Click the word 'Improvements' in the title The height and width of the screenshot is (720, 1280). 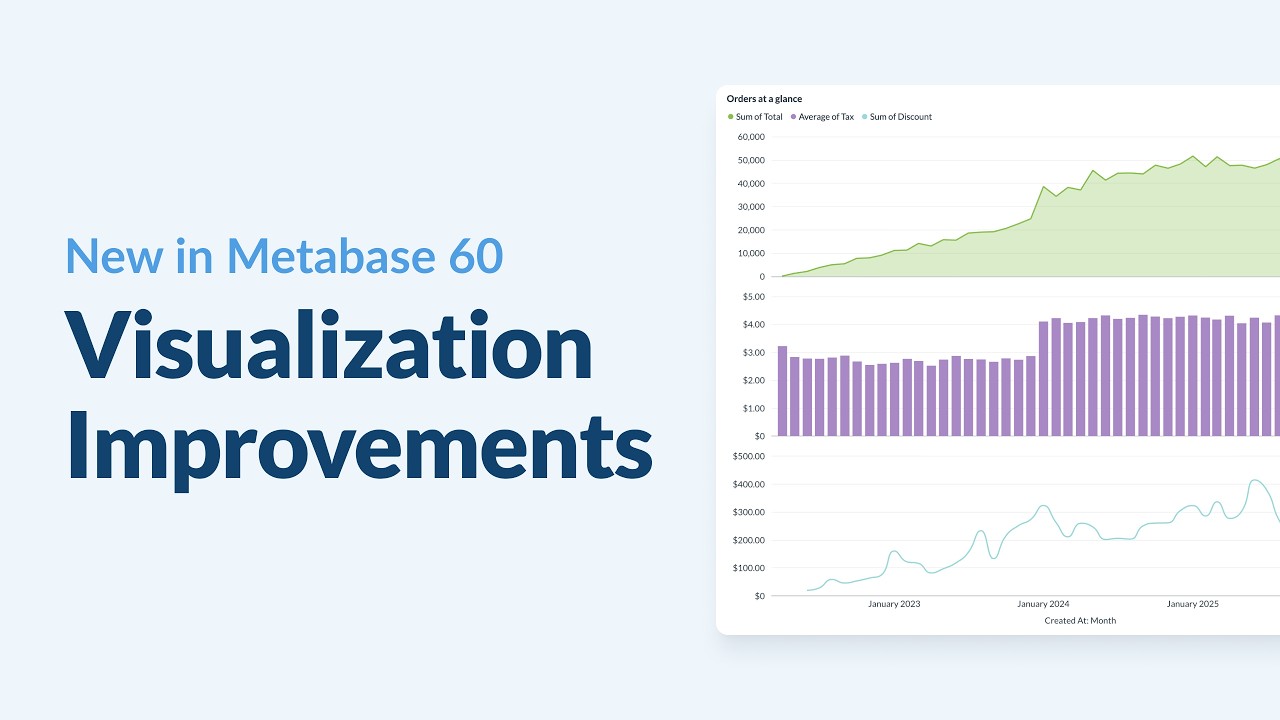(359, 444)
